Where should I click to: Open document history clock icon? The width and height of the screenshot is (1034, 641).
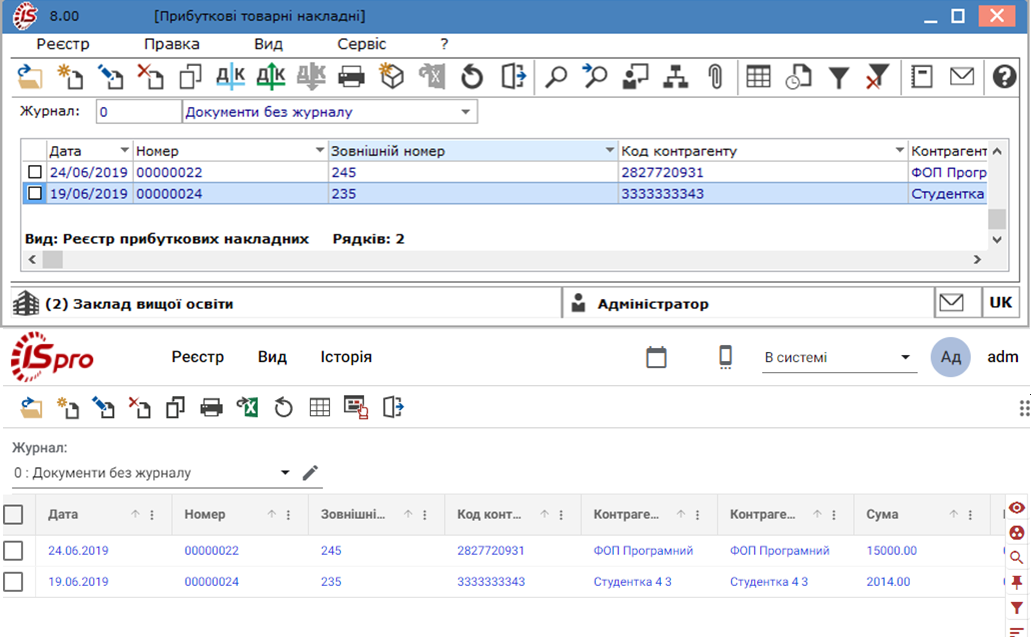(x=799, y=77)
